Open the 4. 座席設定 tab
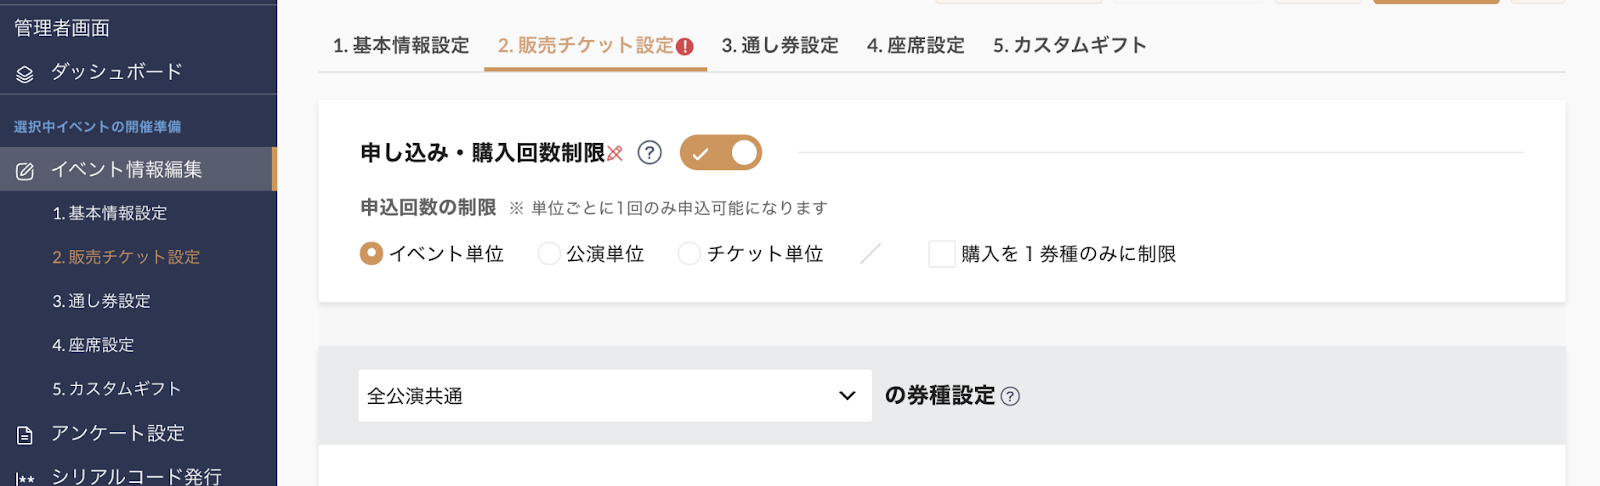Image resolution: width=1600 pixels, height=486 pixels. click(x=916, y=46)
